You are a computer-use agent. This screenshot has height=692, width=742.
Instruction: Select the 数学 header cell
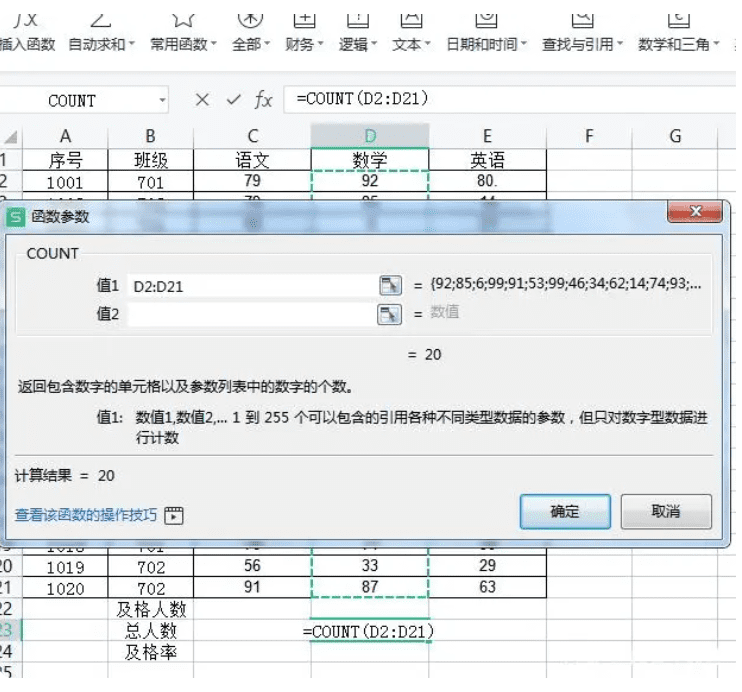click(370, 160)
